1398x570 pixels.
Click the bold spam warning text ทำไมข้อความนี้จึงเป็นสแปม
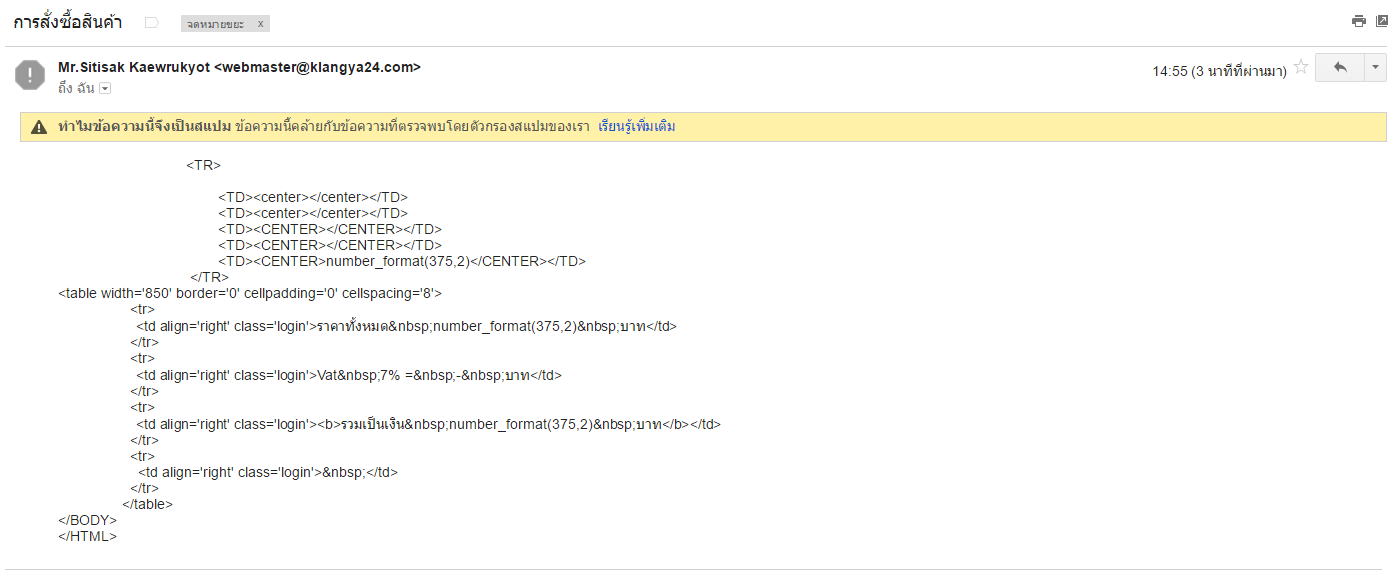pyautogui.click(x=144, y=127)
